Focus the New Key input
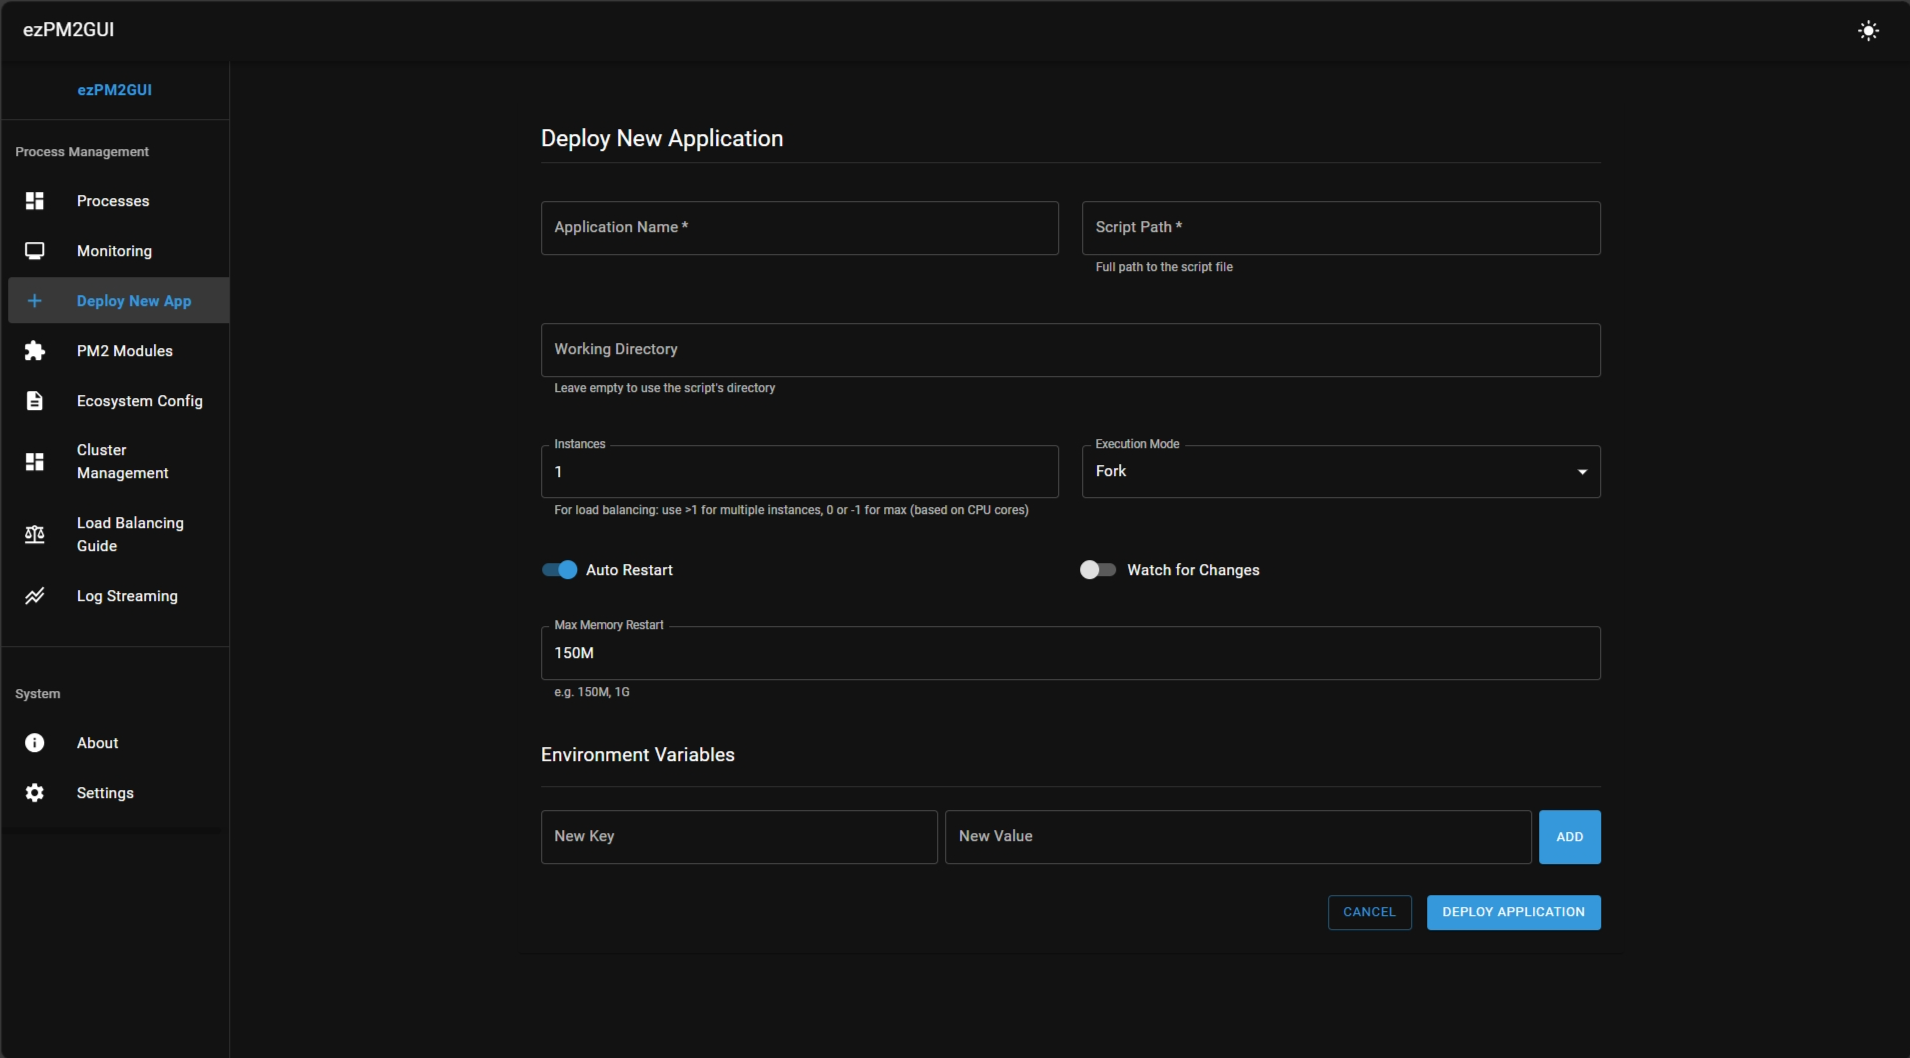The height and width of the screenshot is (1058, 1910). pos(739,837)
